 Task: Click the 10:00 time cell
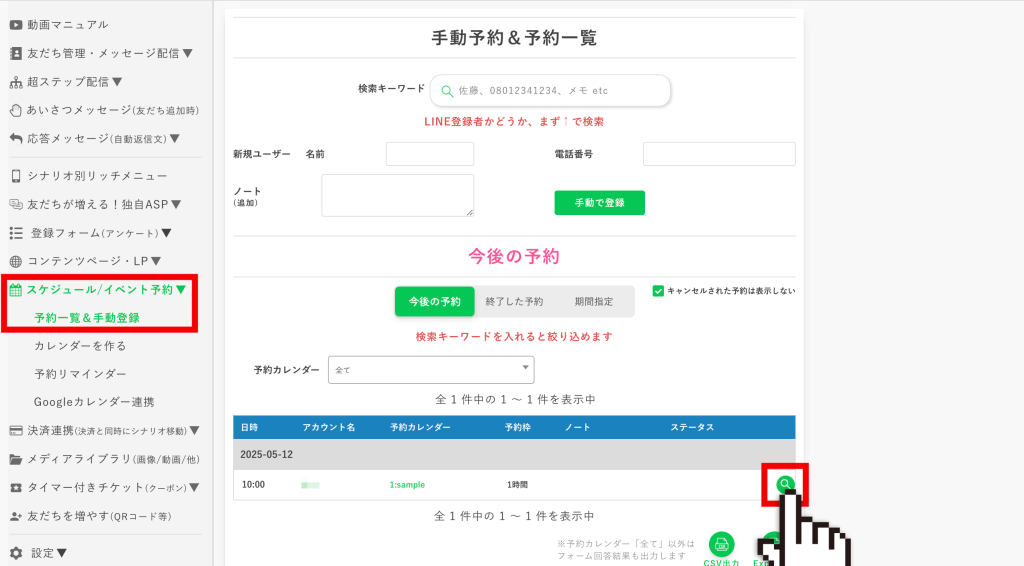pyautogui.click(x=253, y=485)
